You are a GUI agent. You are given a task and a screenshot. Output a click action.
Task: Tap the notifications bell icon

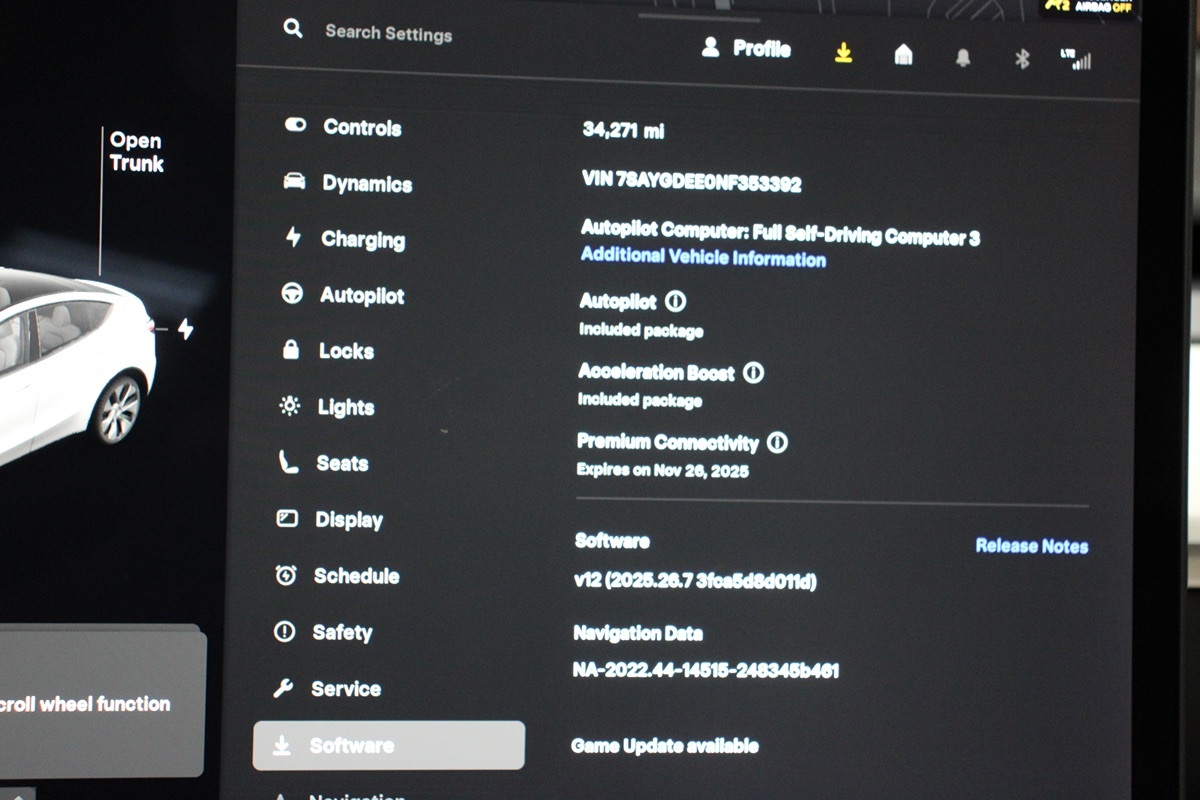[963, 58]
